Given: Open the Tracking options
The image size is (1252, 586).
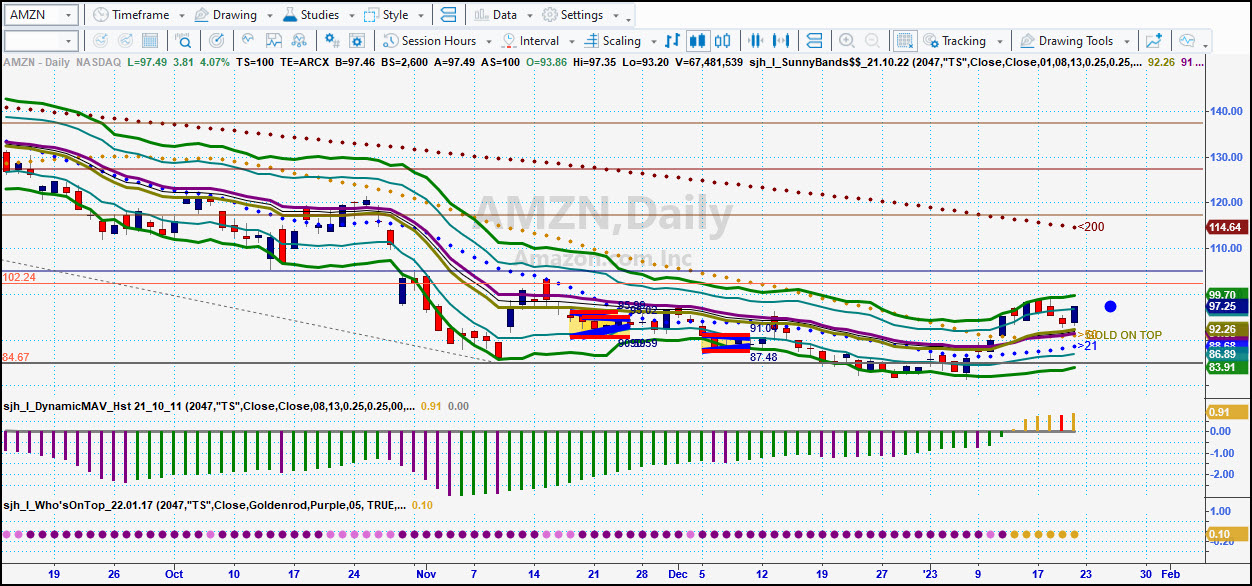Looking at the screenshot, I should pos(954,41).
